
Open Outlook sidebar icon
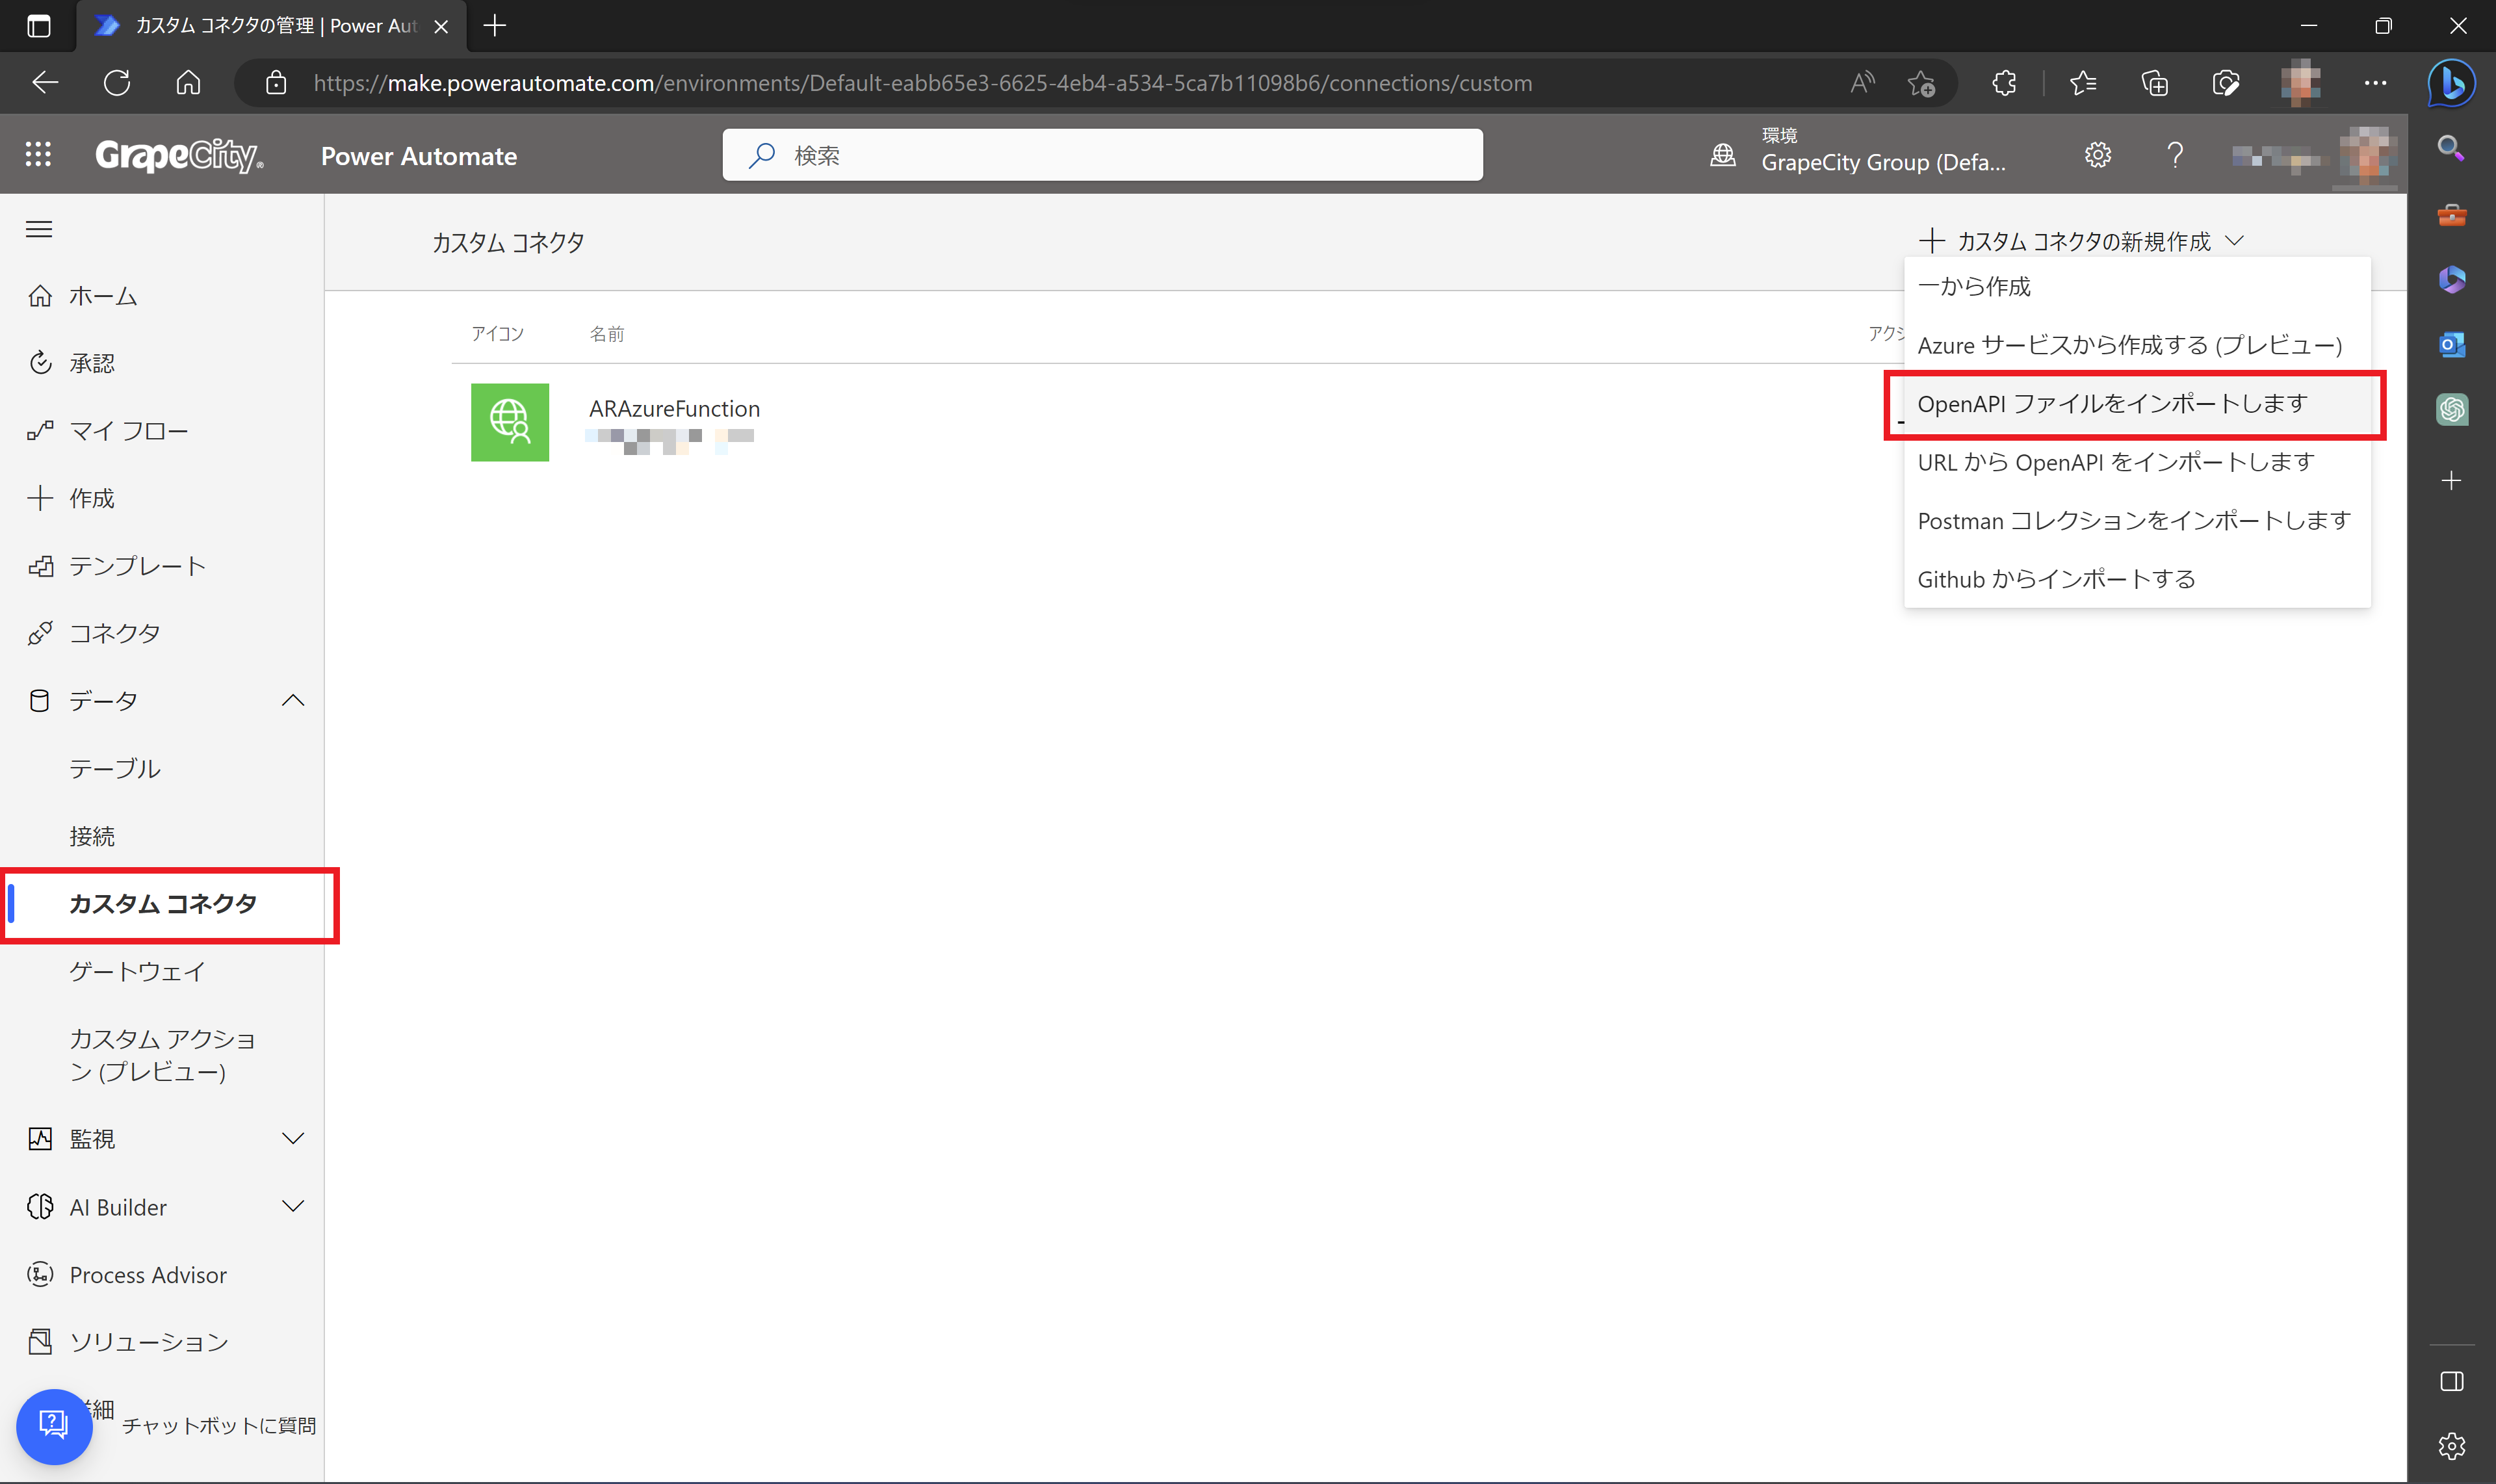[2451, 345]
